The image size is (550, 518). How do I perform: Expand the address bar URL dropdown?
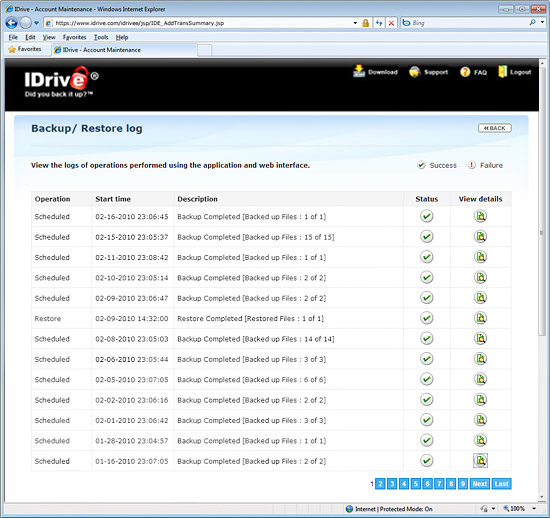[x=355, y=23]
